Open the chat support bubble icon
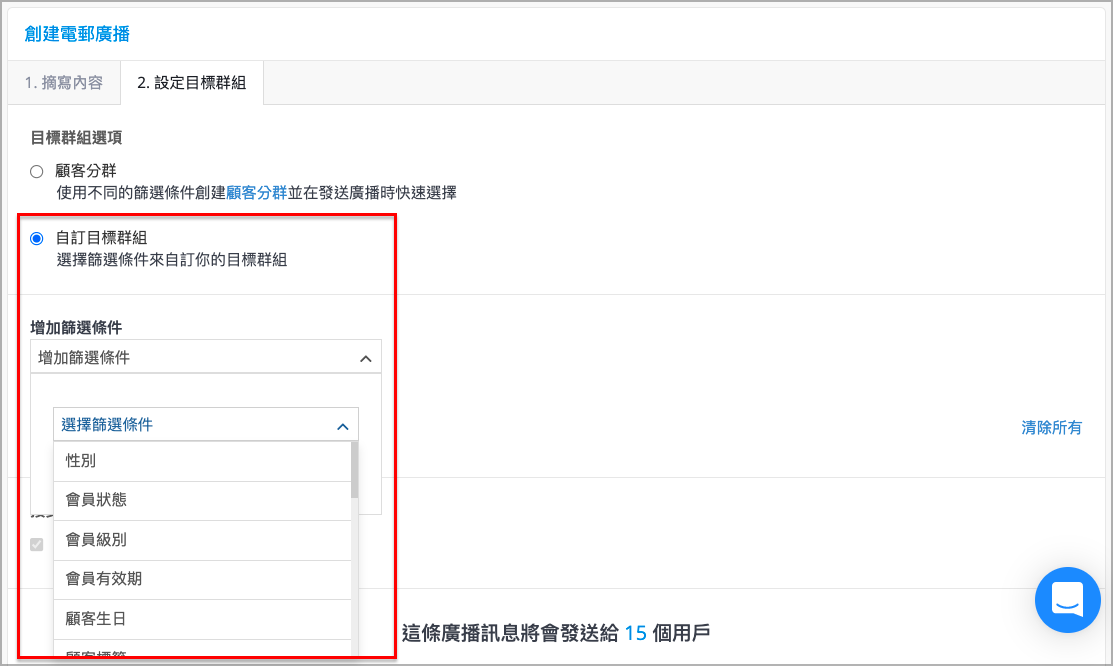 1067,600
